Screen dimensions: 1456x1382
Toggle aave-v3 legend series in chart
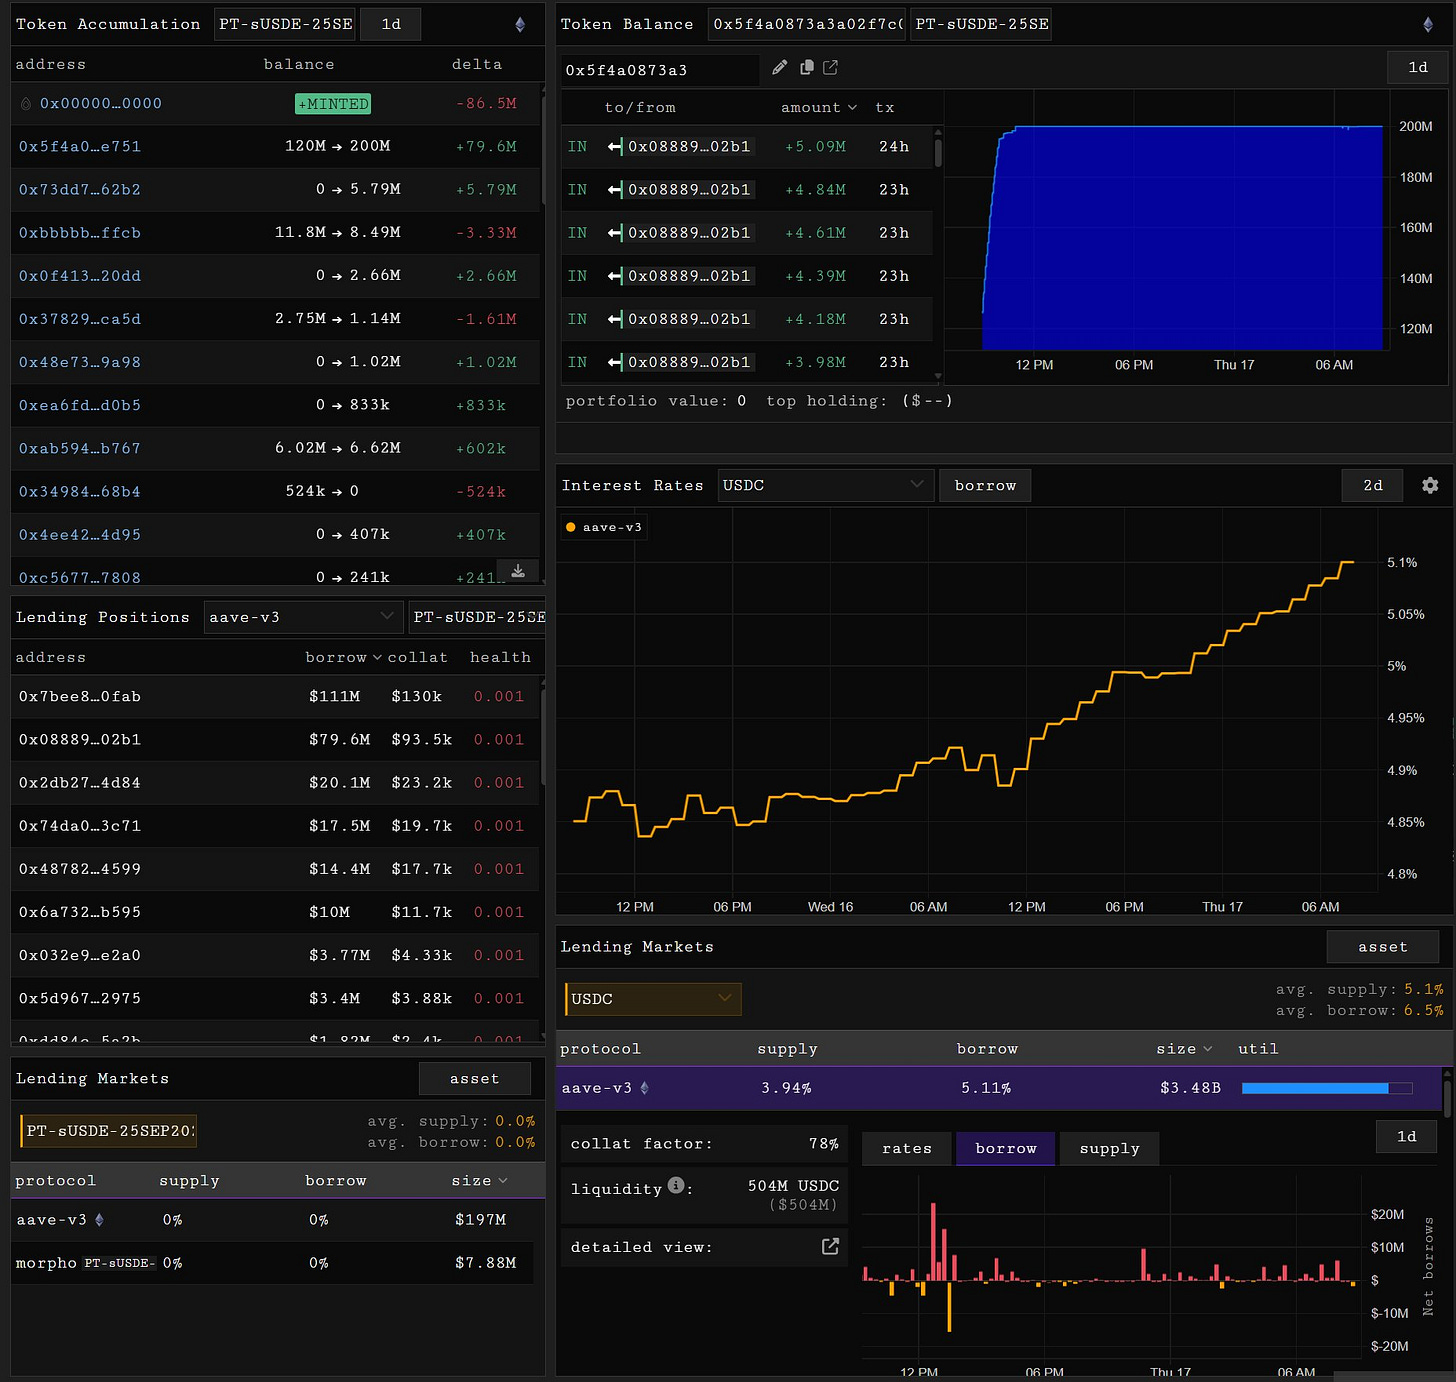click(x=604, y=527)
